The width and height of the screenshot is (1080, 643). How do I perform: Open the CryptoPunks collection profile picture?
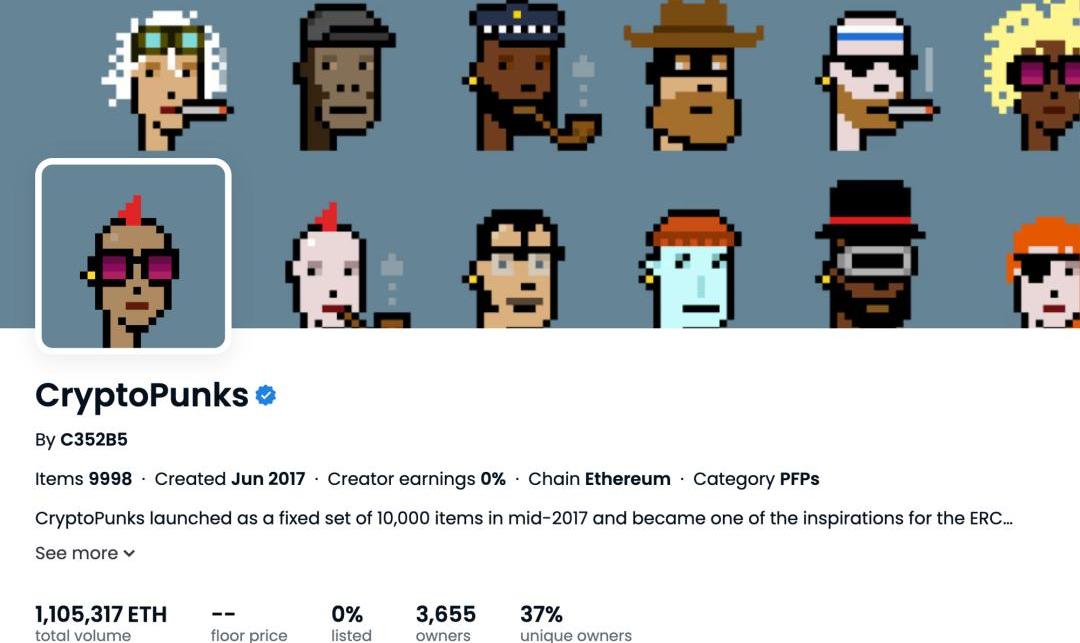coord(133,255)
